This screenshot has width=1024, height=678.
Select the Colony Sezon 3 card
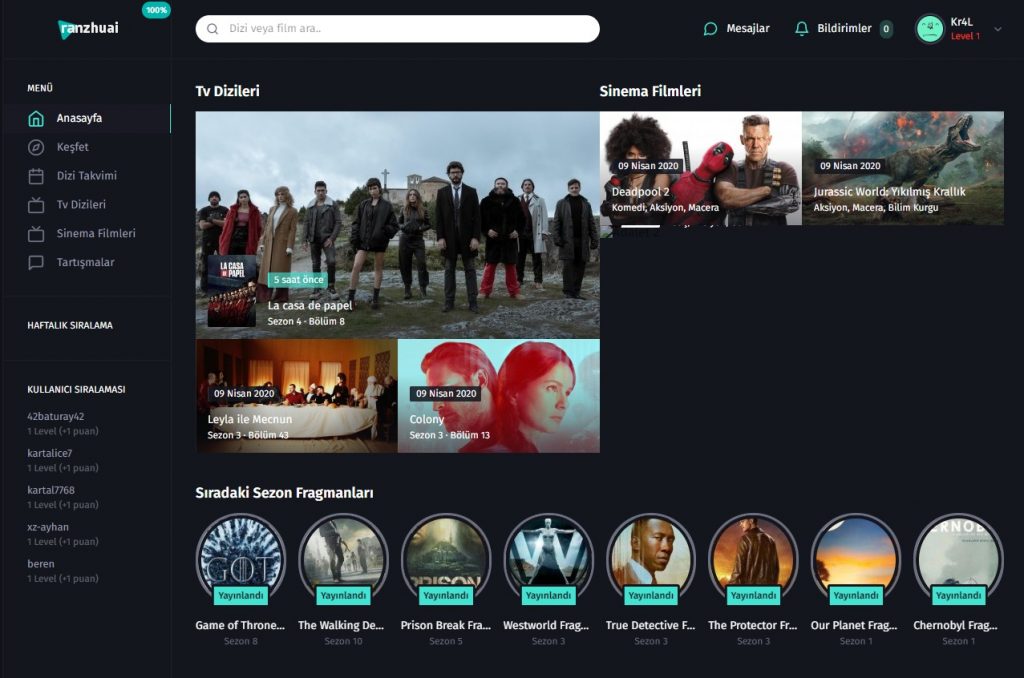(x=498, y=396)
